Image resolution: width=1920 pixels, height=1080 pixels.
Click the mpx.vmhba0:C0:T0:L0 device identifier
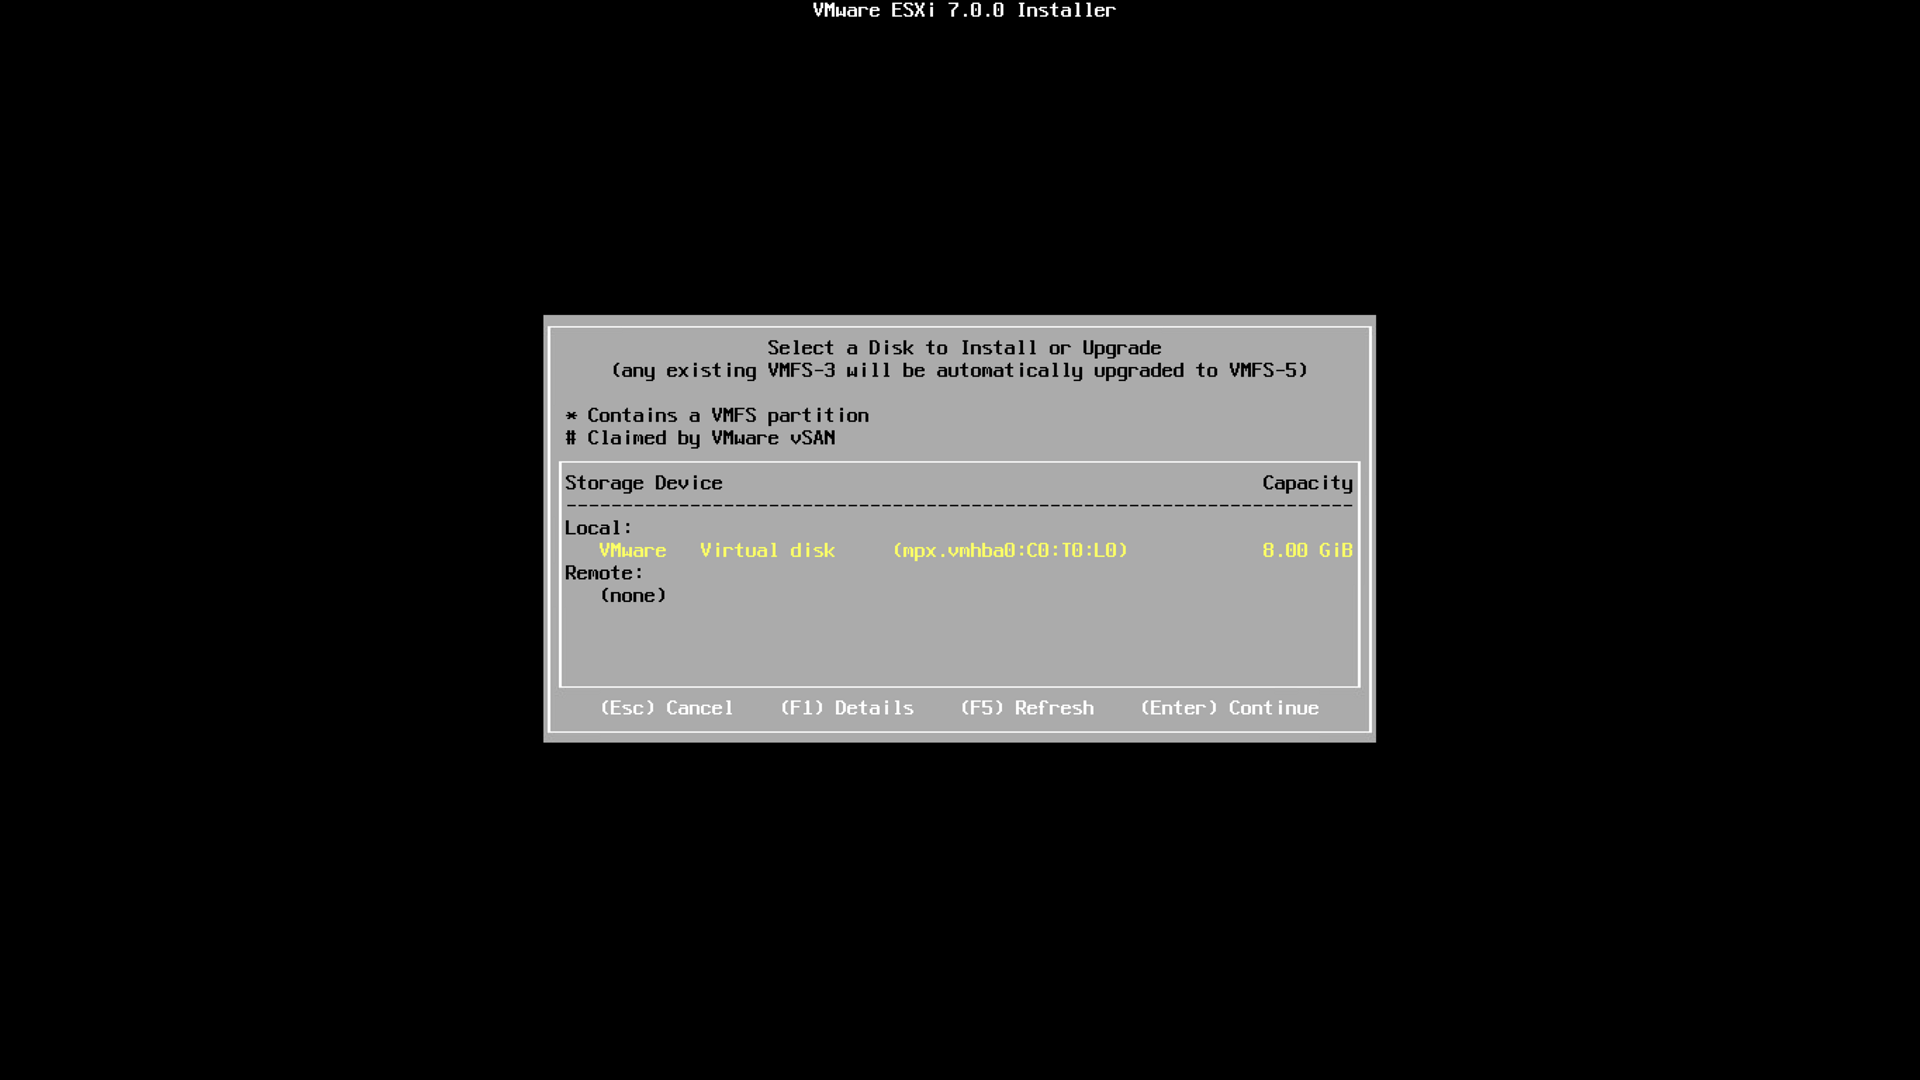(x=1010, y=550)
